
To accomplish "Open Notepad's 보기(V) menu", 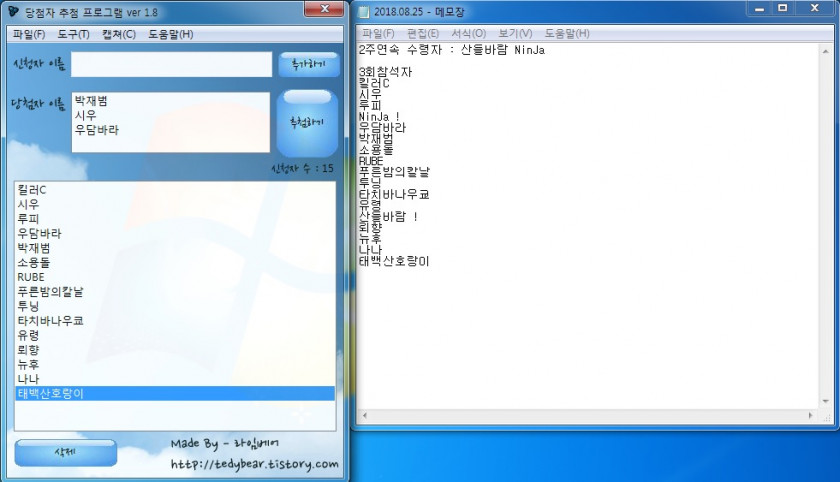I will click(x=515, y=33).
